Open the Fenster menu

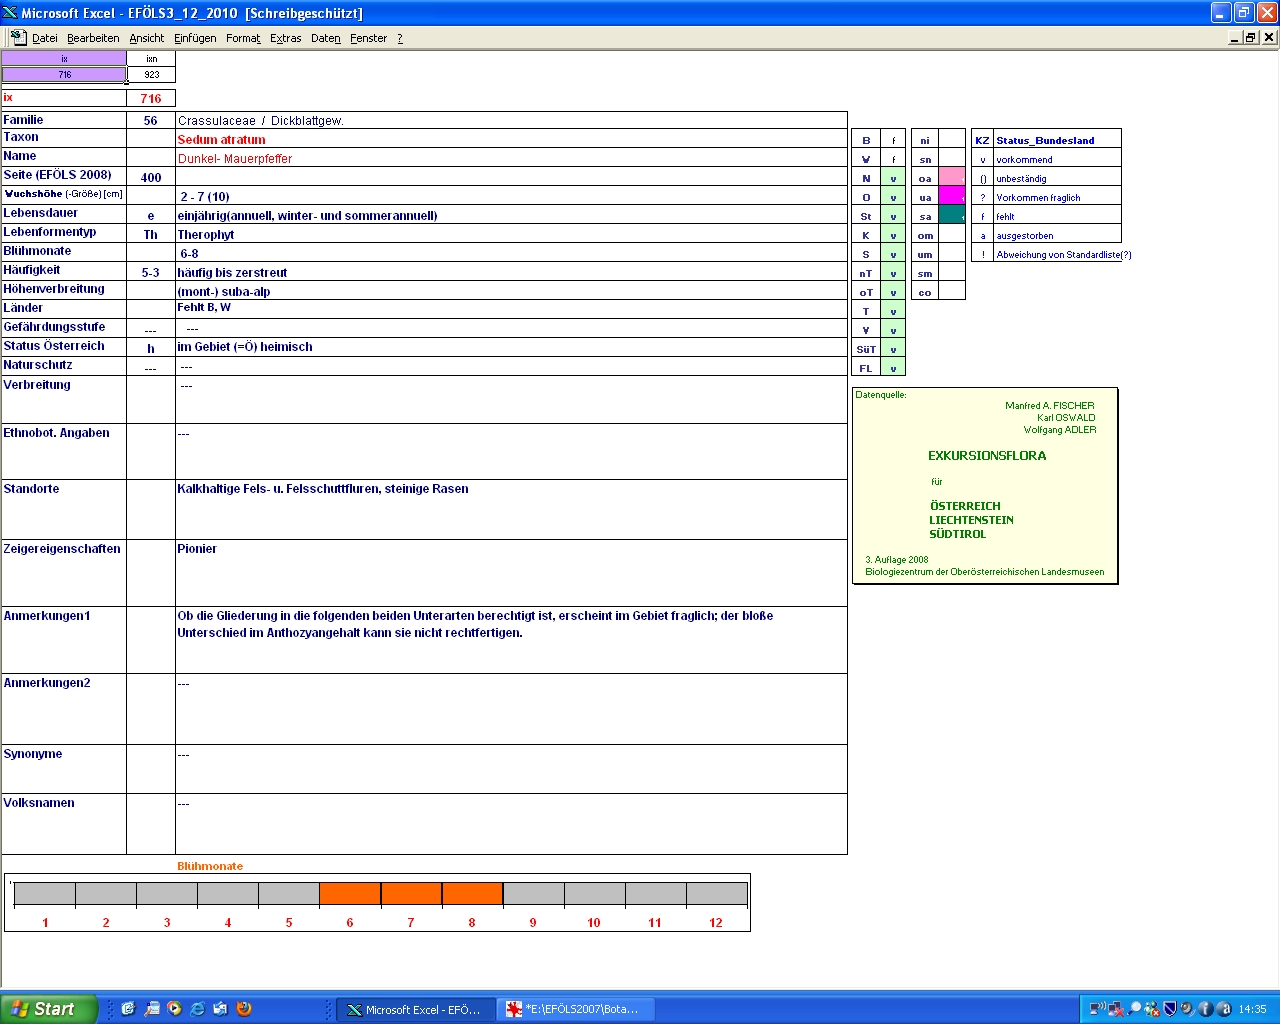coord(368,38)
